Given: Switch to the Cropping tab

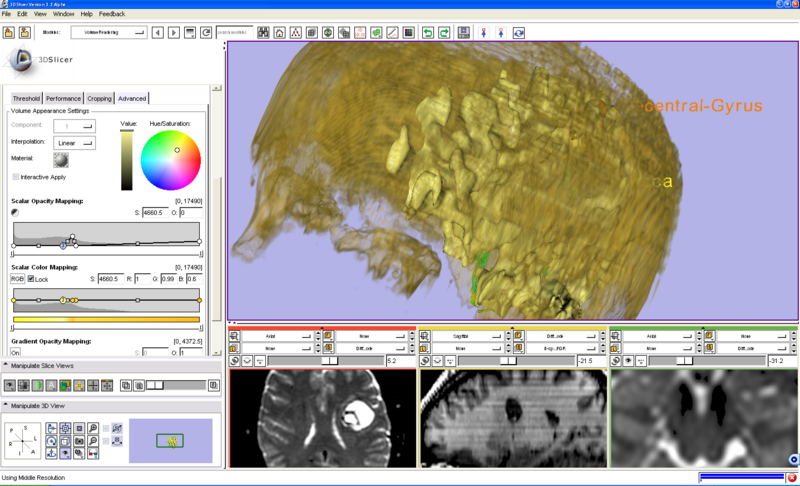Looking at the screenshot, I should click(x=100, y=98).
